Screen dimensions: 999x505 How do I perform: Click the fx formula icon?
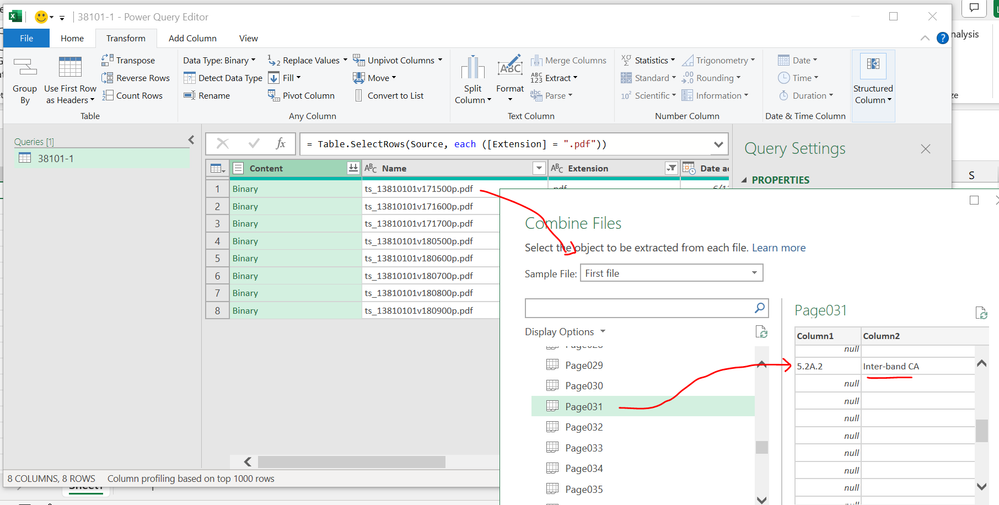pos(280,144)
